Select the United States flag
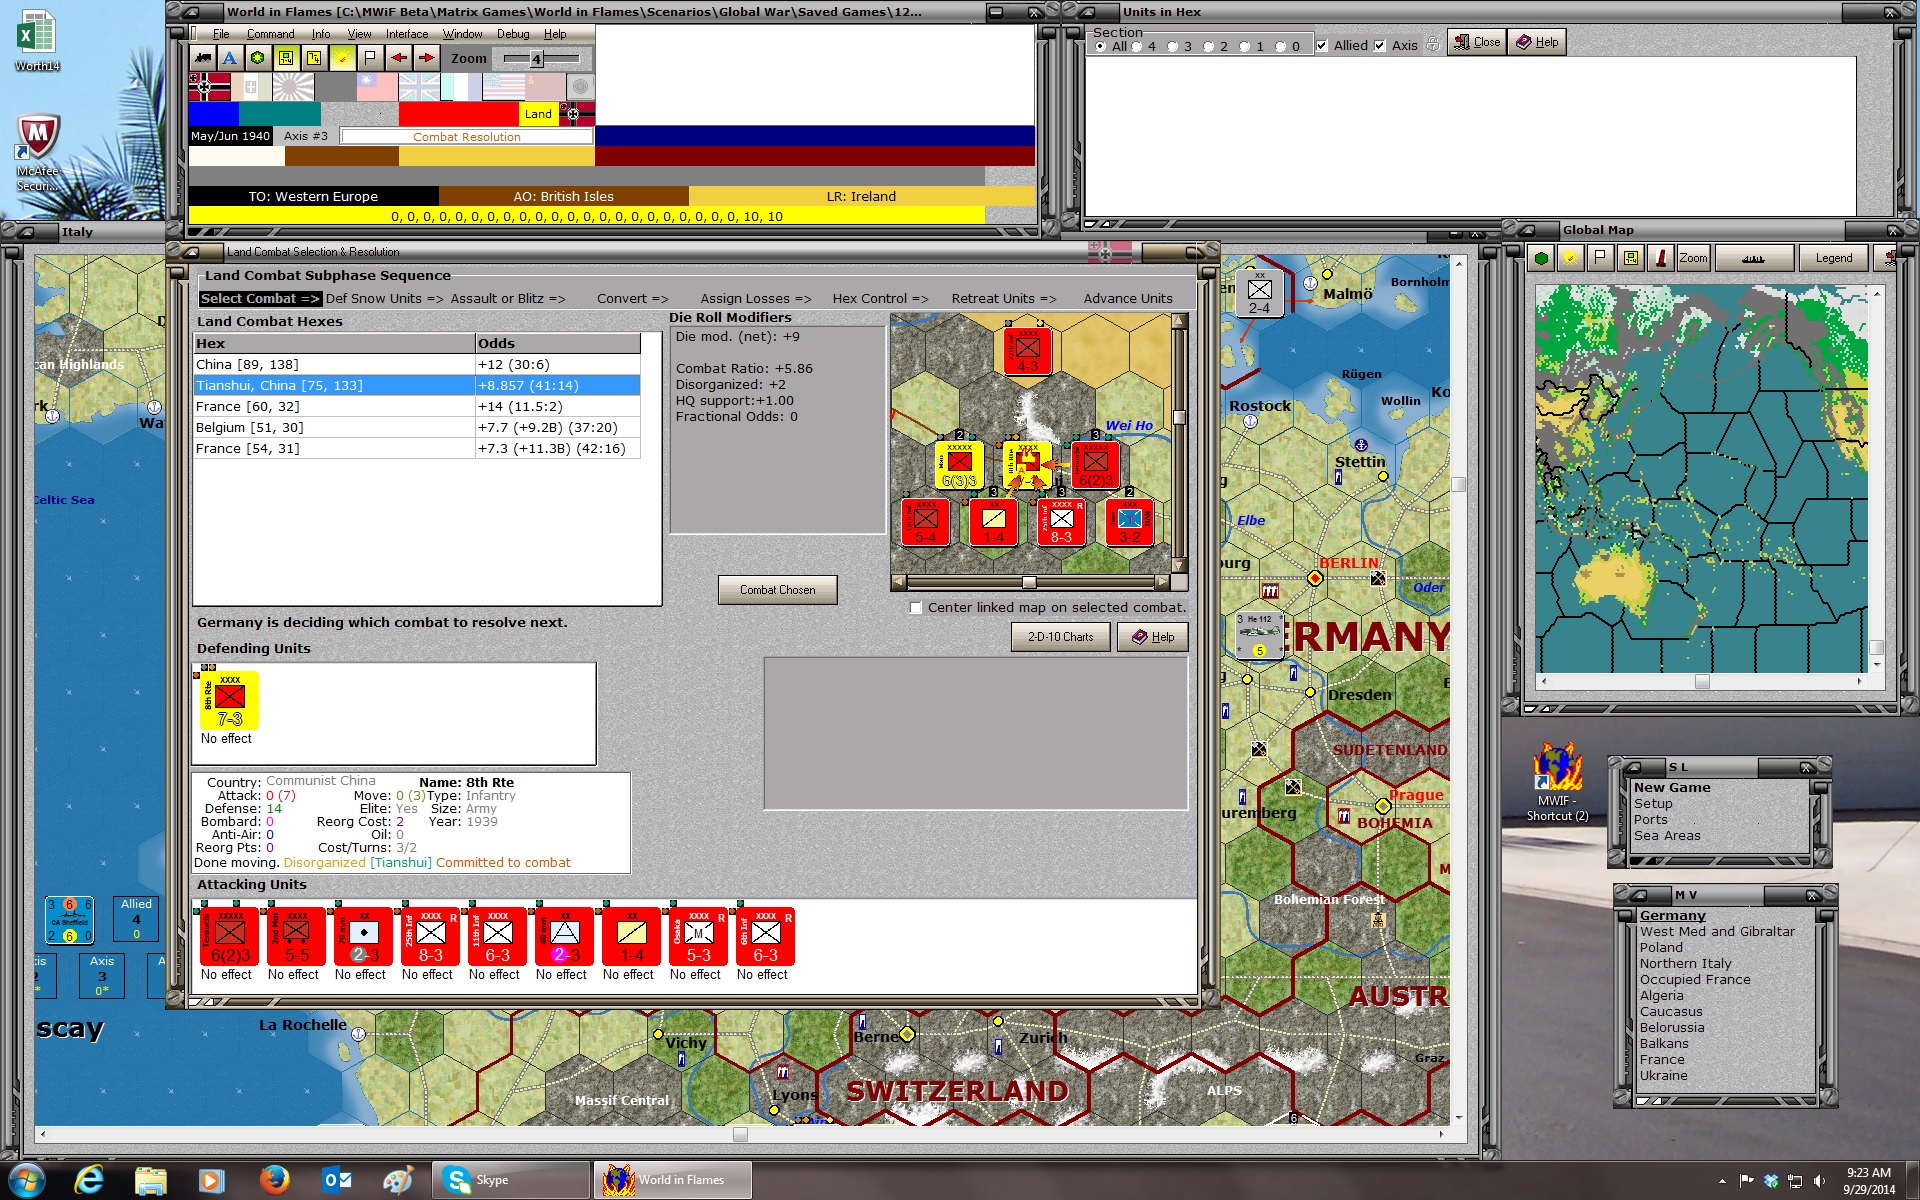Image resolution: width=1920 pixels, height=1200 pixels. click(x=504, y=87)
